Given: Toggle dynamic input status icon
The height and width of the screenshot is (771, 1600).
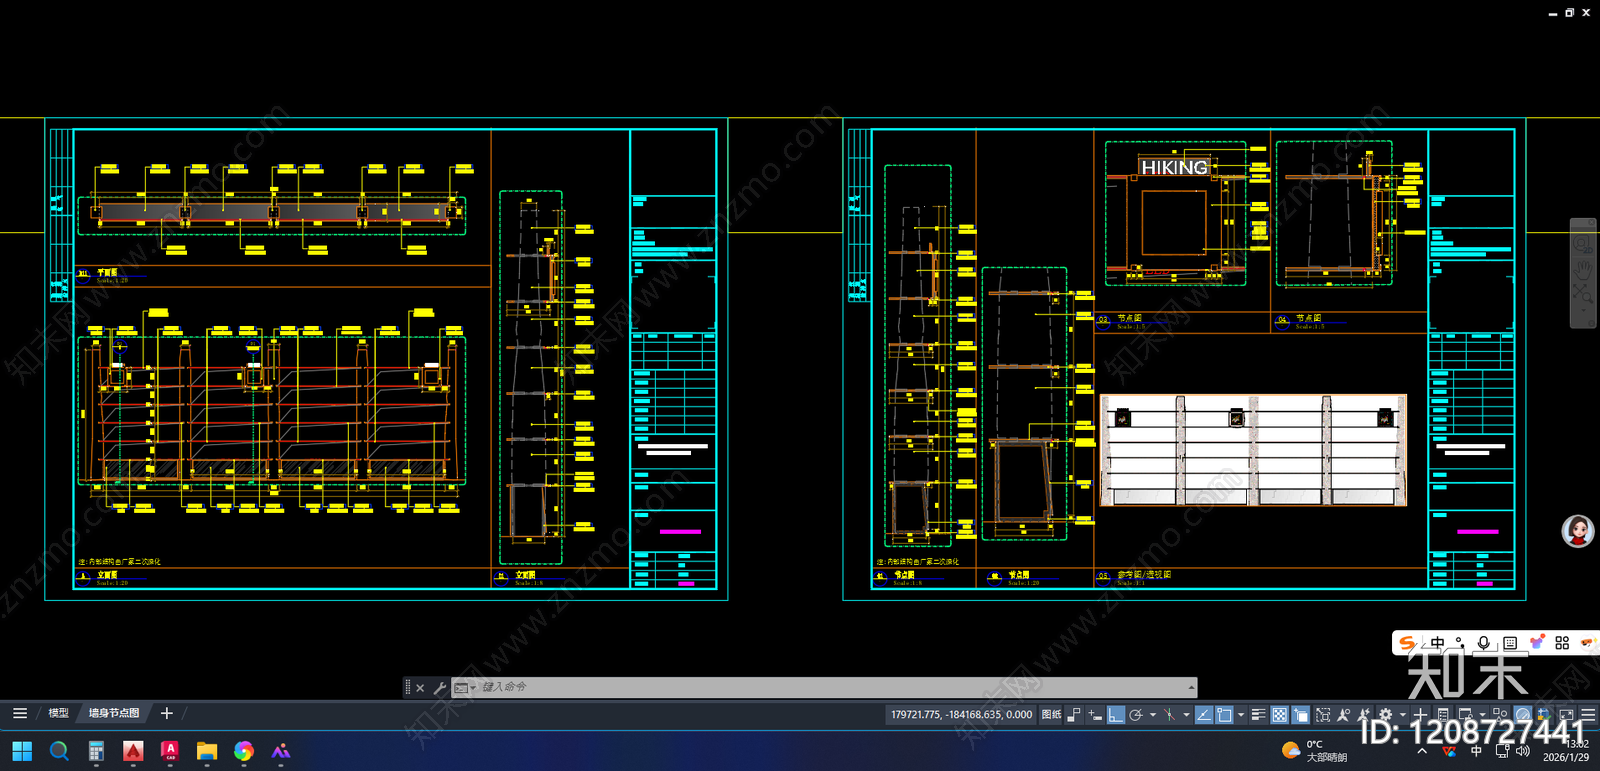Looking at the screenshot, I should pyautogui.click(x=1095, y=714).
